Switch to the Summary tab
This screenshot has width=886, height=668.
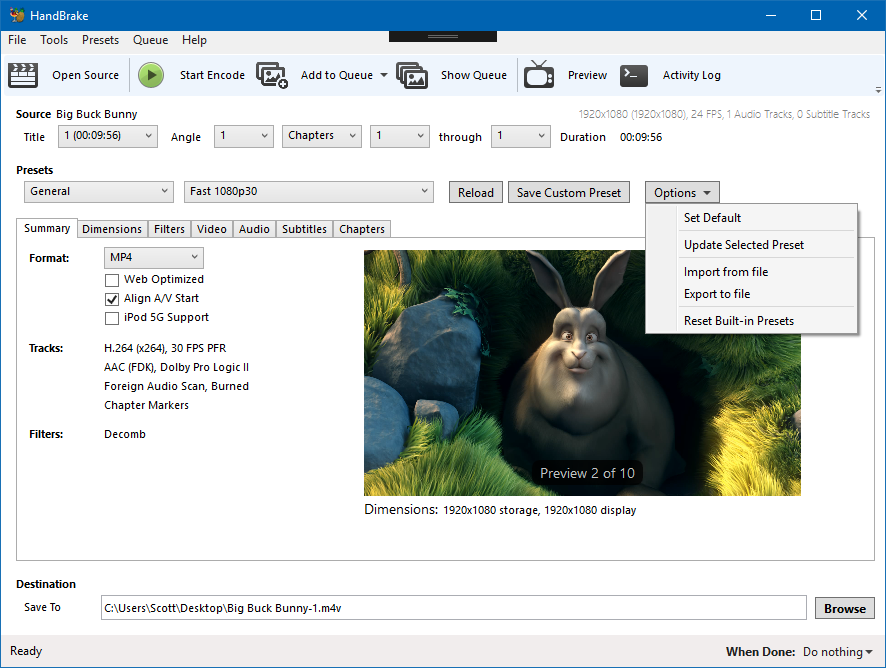(47, 228)
